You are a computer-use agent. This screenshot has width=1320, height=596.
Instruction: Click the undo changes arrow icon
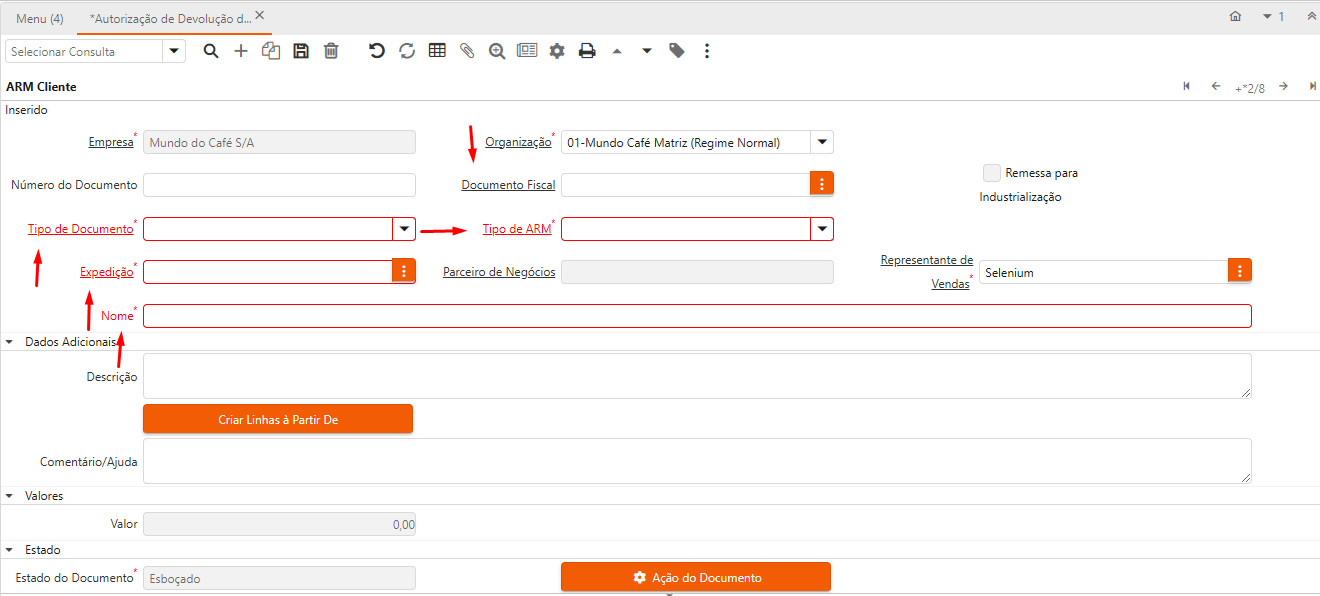pos(377,51)
